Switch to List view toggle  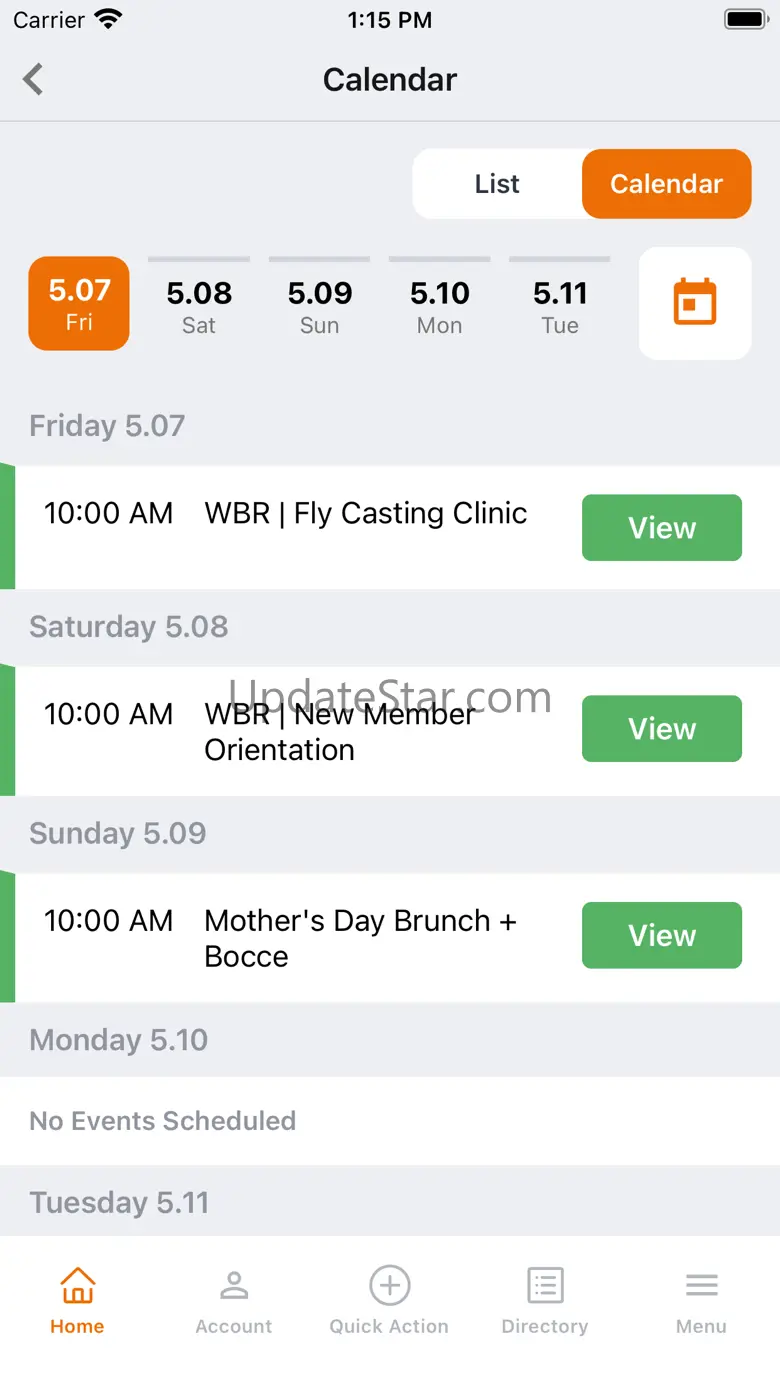[x=497, y=184]
